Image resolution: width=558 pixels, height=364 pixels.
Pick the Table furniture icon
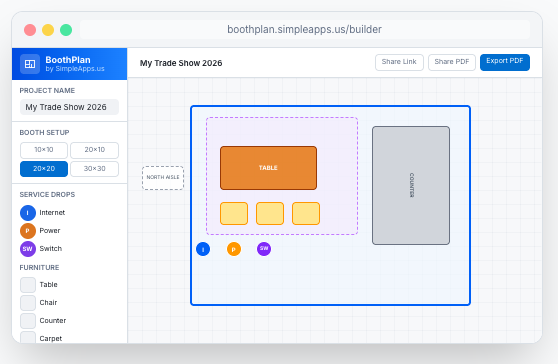tap(28, 285)
